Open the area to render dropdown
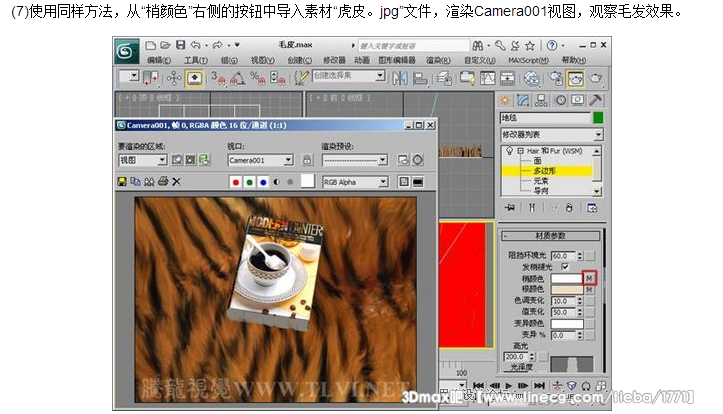 pyautogui.click(x=142, y=160)
